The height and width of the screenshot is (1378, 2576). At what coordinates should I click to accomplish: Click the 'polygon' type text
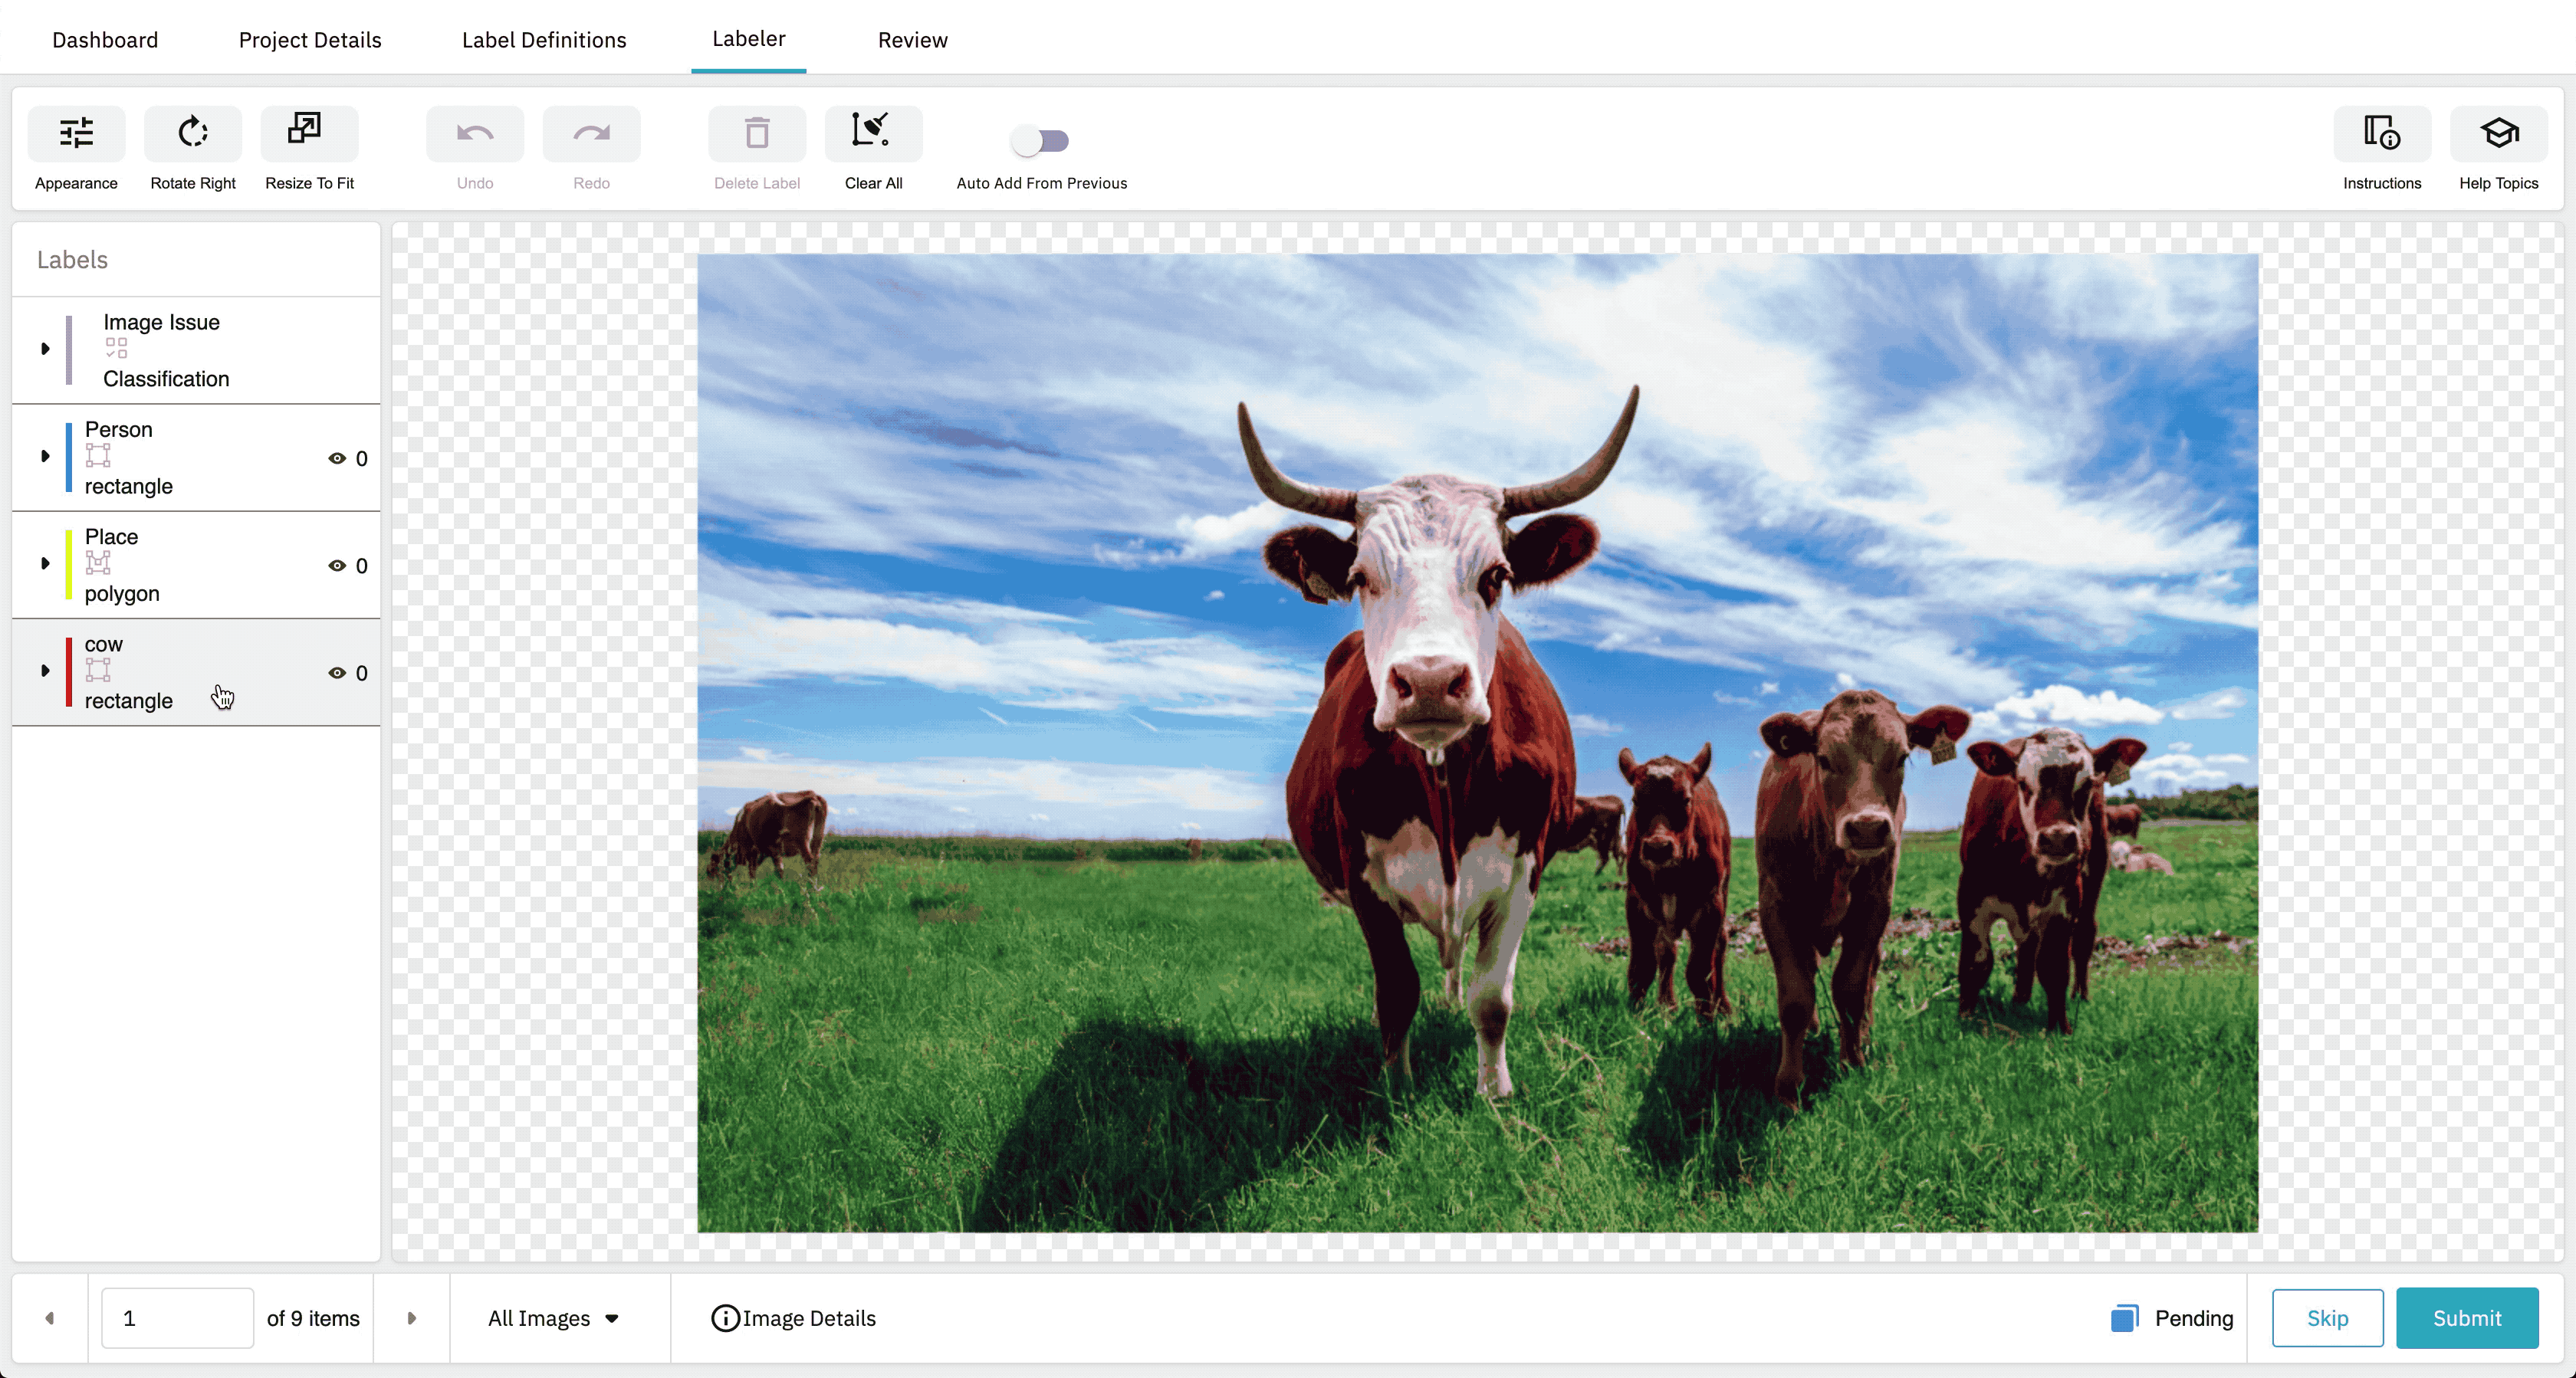122,594
